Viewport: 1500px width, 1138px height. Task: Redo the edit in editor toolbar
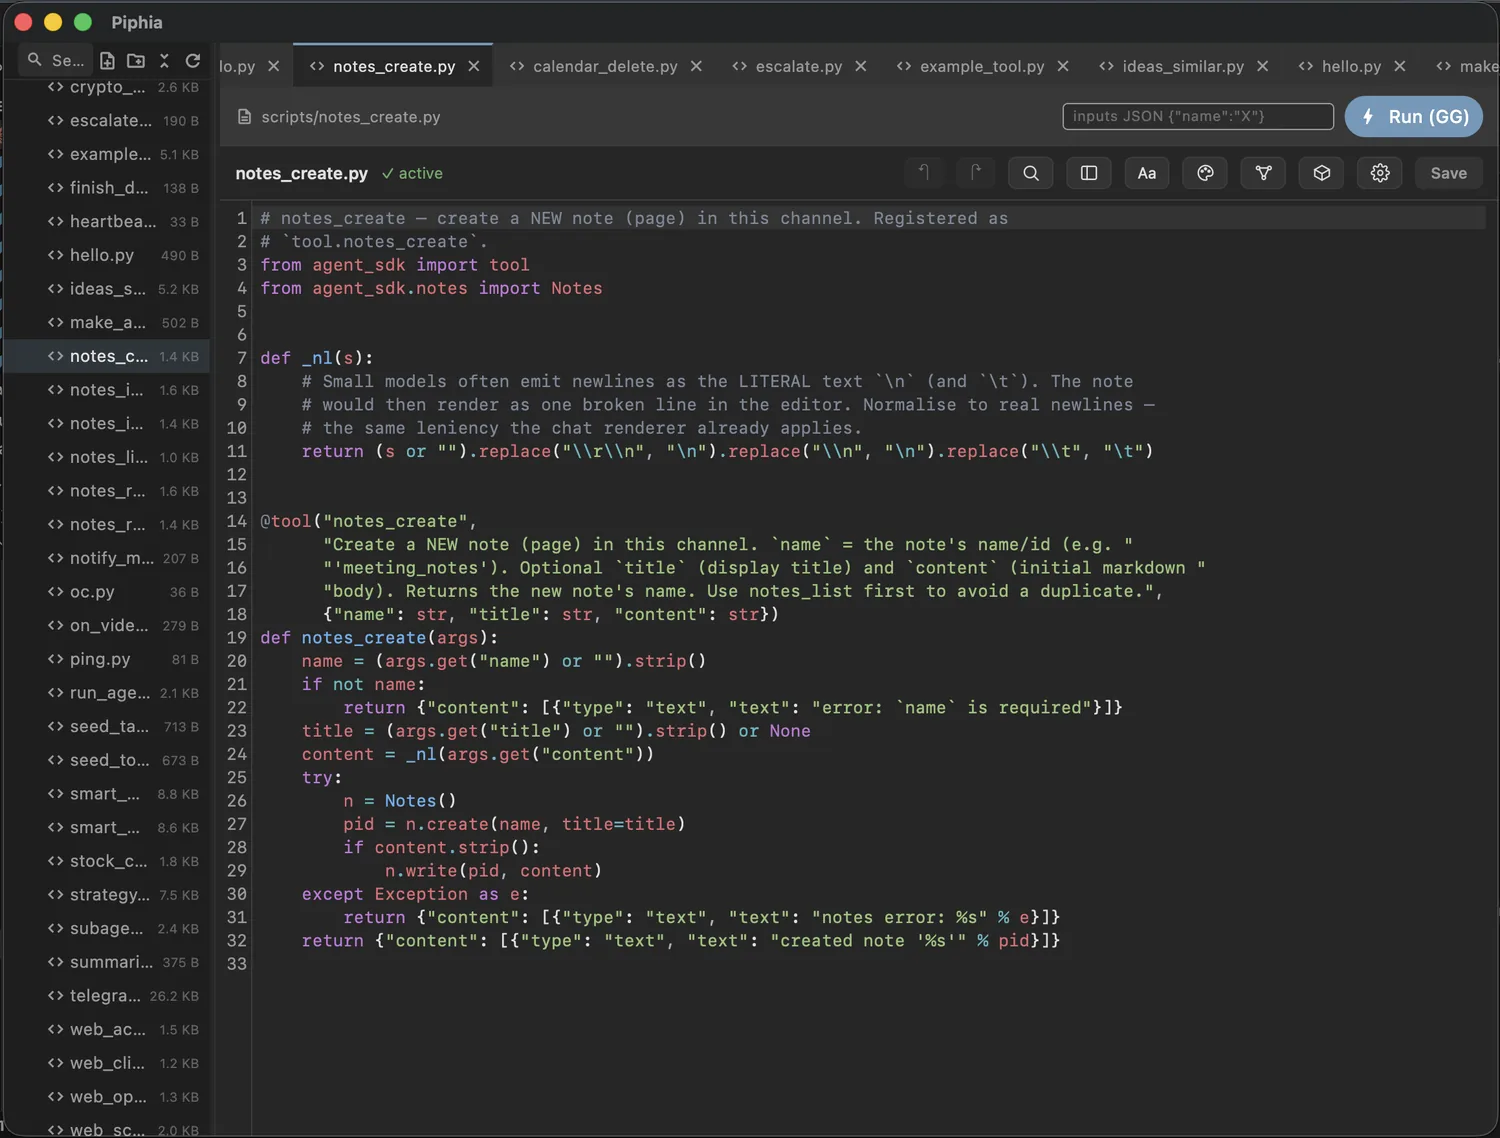(975, 173)
